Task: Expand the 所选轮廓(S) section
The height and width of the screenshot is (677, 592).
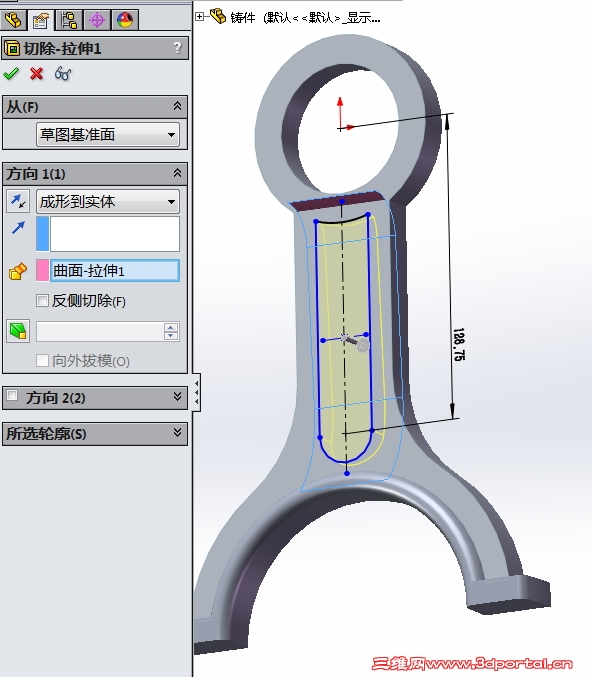Action: [x=177, y=433]
